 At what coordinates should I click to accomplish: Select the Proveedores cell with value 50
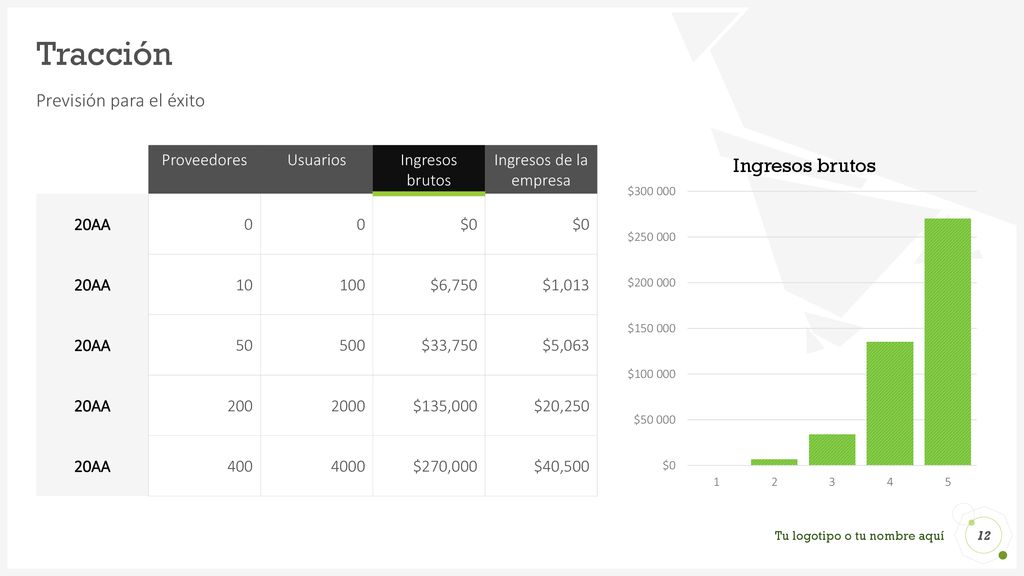tap(204, 345)
